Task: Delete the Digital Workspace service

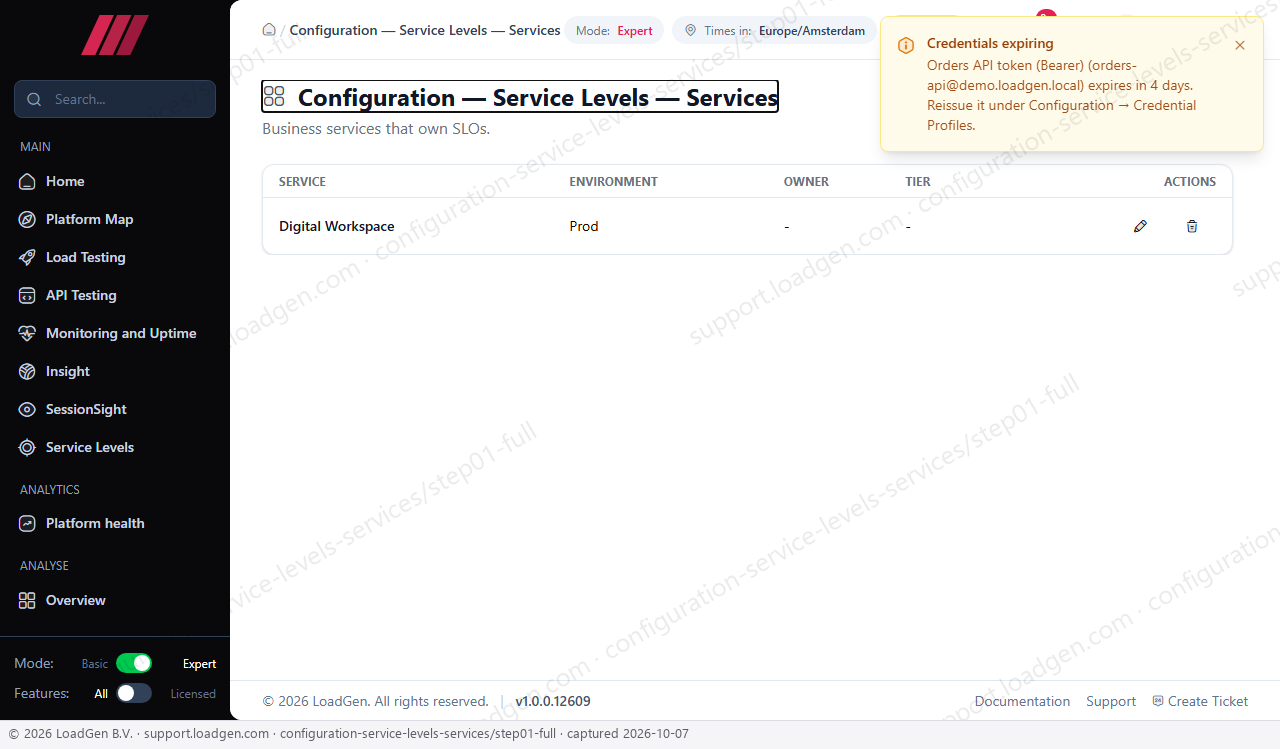Action: [x=1192, y=226]
